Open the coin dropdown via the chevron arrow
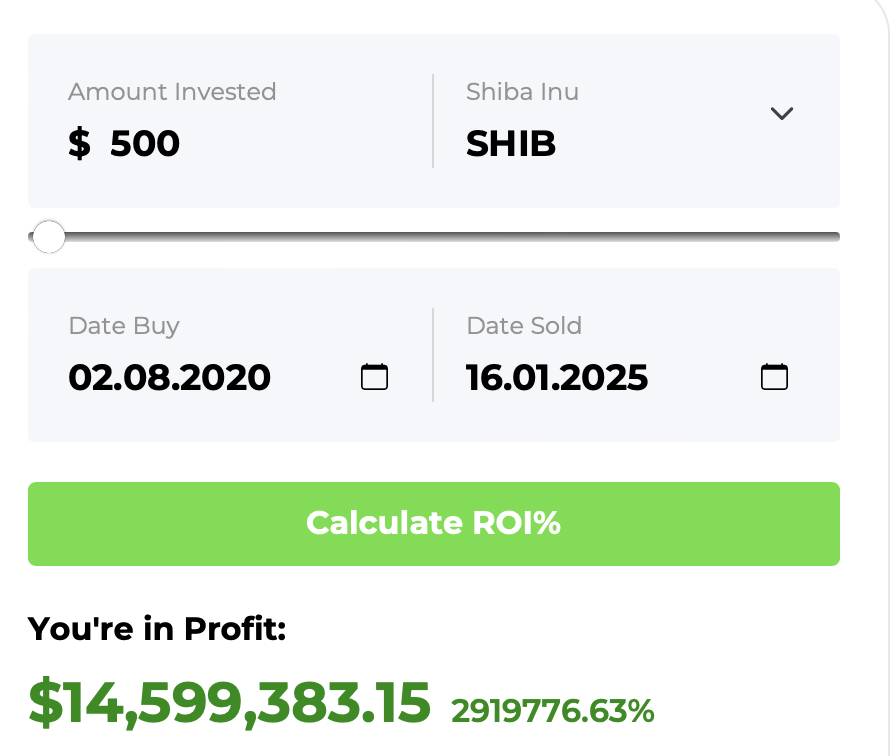 781,114
